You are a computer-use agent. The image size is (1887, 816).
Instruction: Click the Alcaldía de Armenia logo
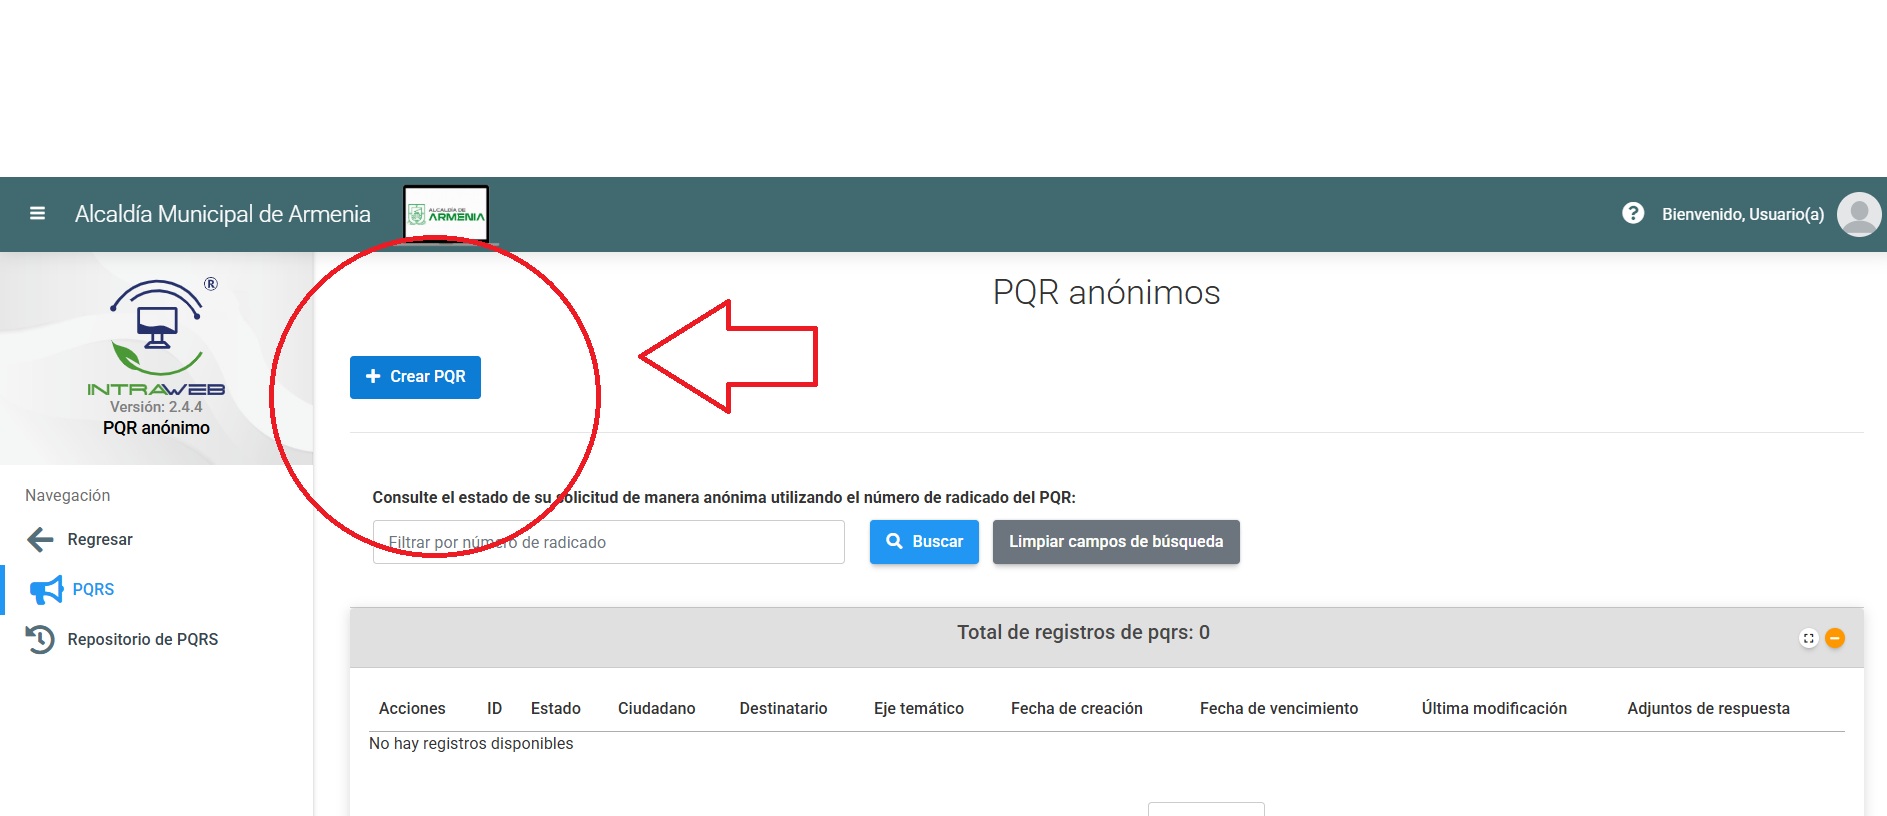446,214
